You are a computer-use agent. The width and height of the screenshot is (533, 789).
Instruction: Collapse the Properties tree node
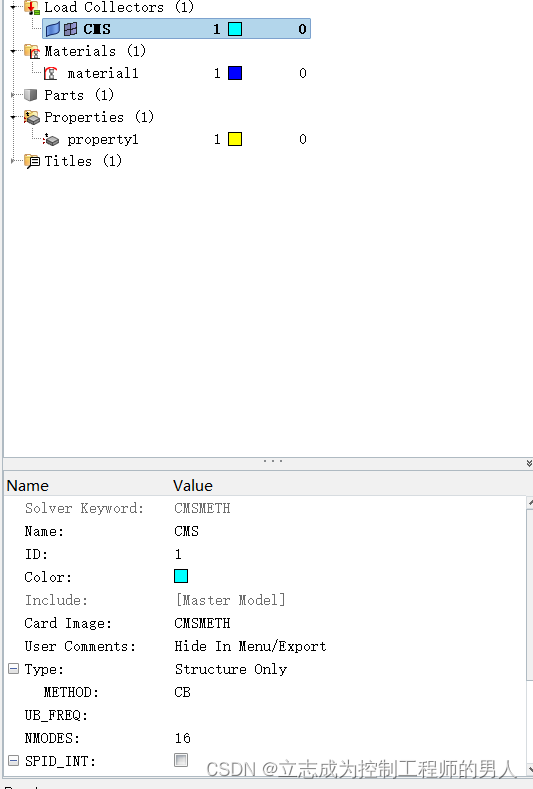(x=14, y=117)
